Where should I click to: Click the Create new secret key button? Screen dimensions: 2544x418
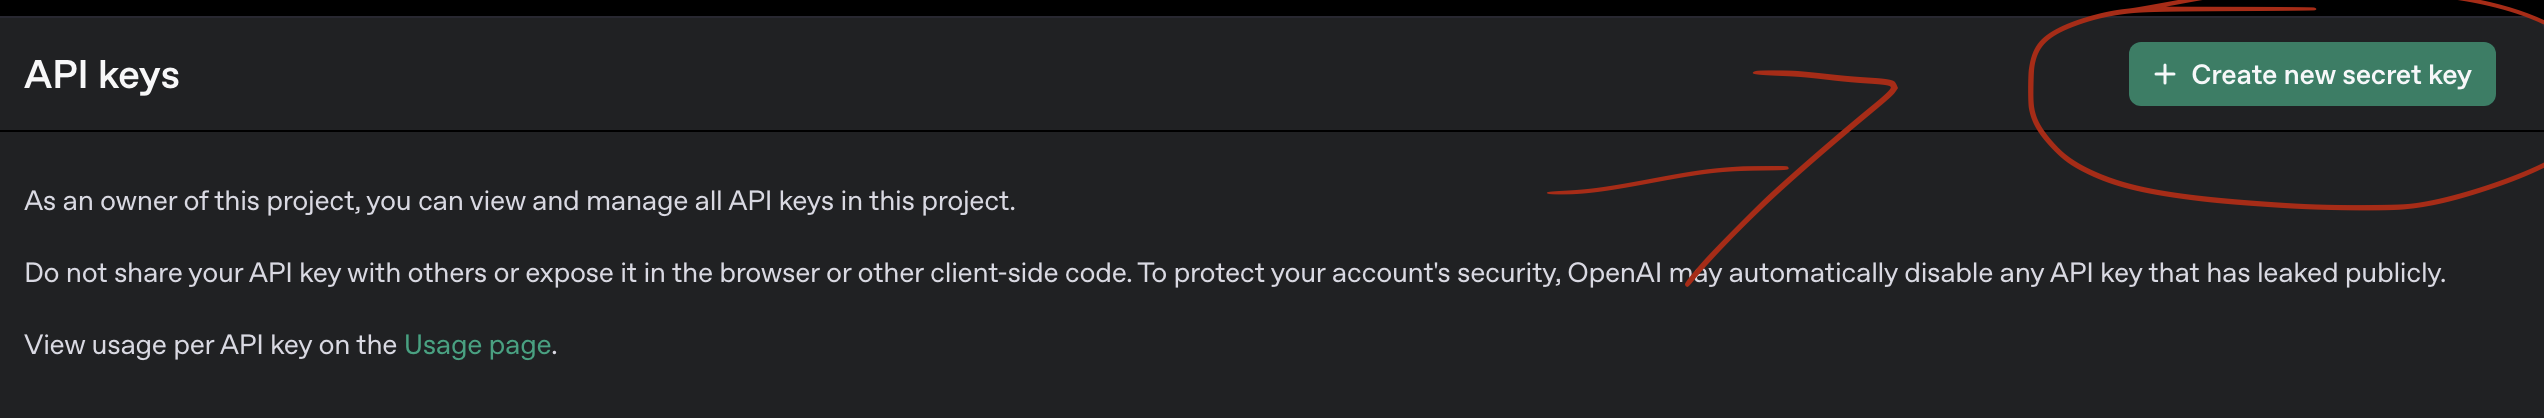[2312, 74]
